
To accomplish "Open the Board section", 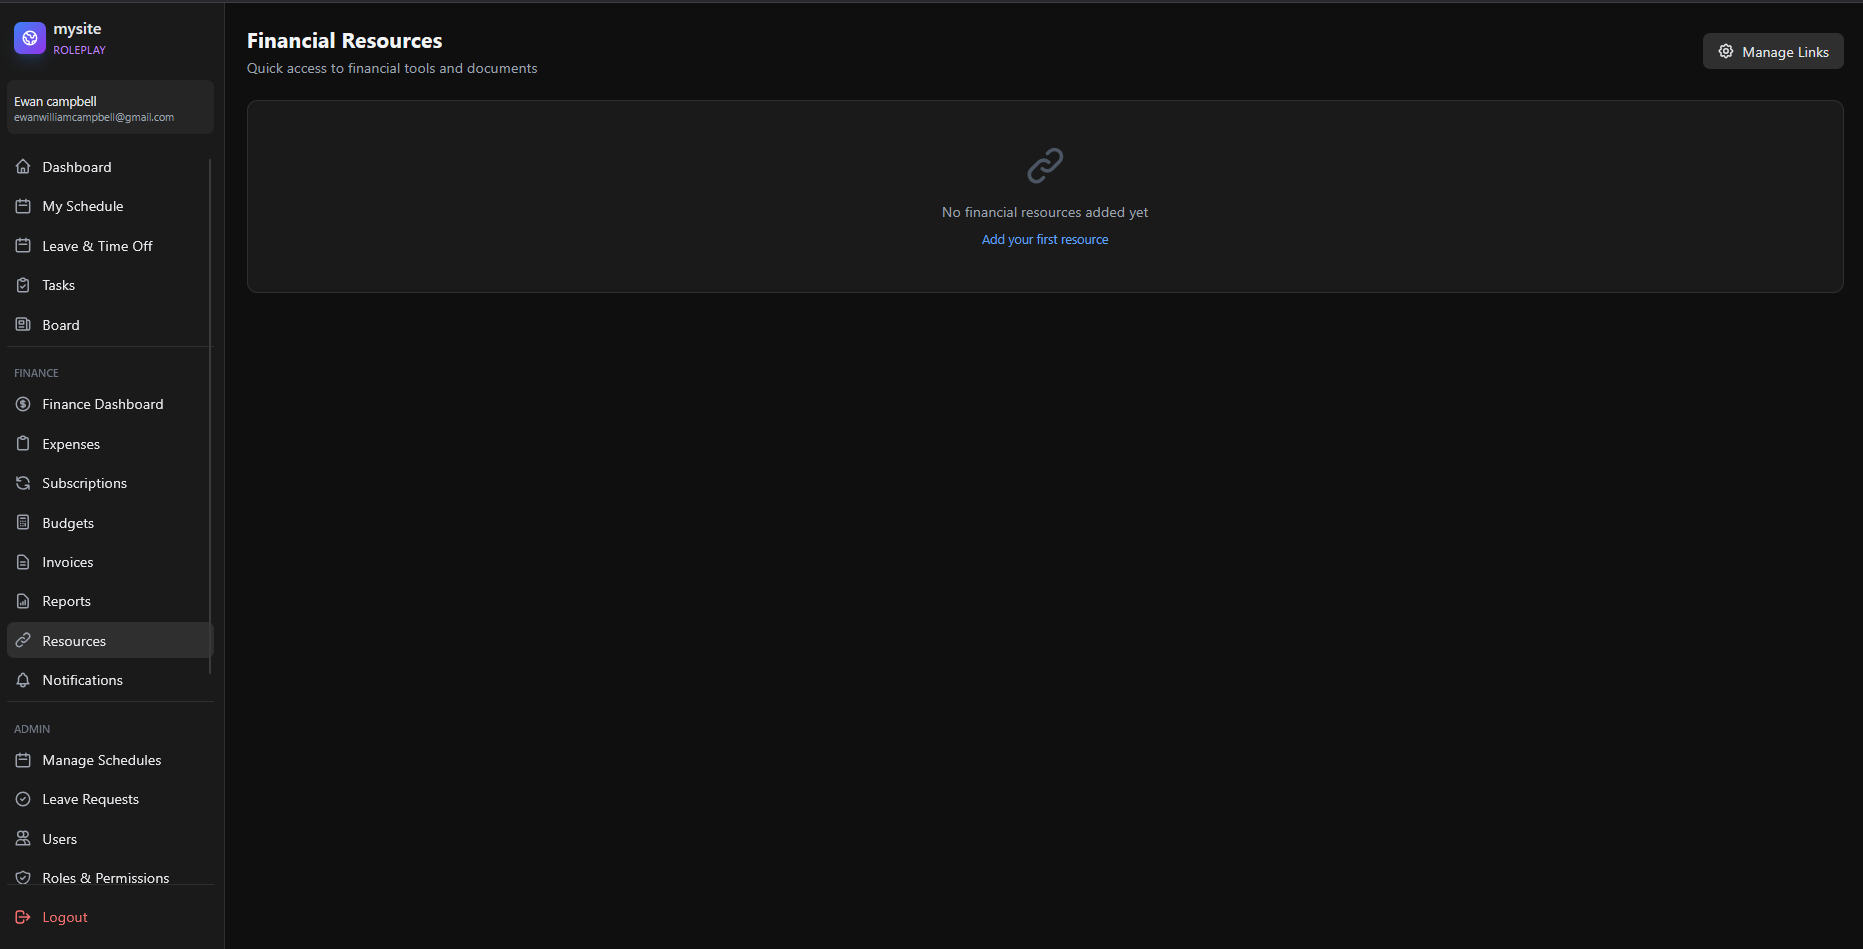I will [61, 325].
